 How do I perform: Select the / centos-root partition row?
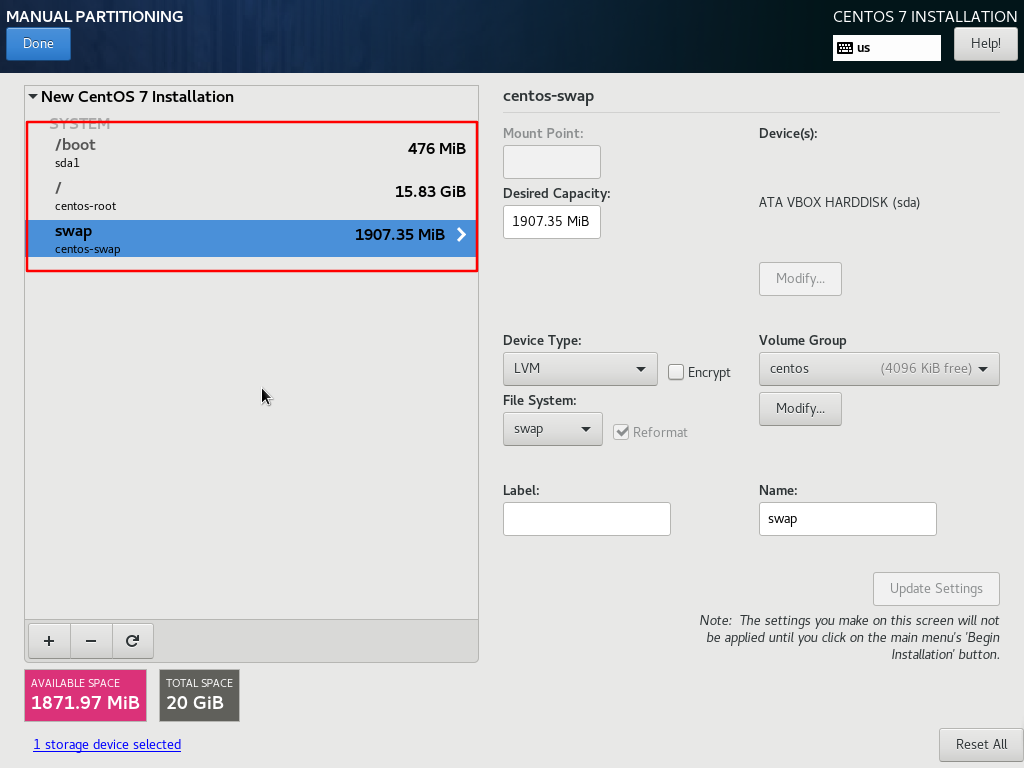[251, 197]
